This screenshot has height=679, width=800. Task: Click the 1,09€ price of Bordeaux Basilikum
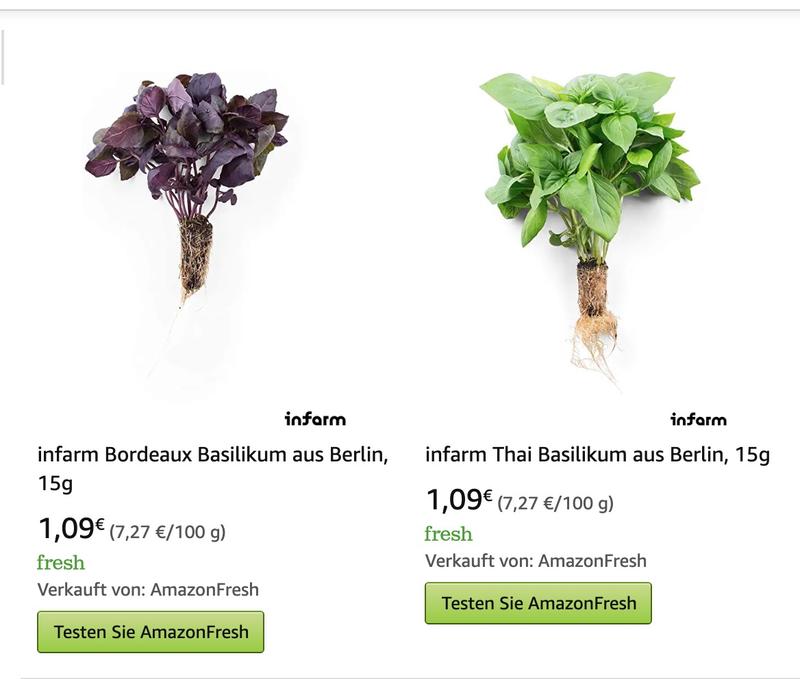pyautogui.click(x=71, y=528)
